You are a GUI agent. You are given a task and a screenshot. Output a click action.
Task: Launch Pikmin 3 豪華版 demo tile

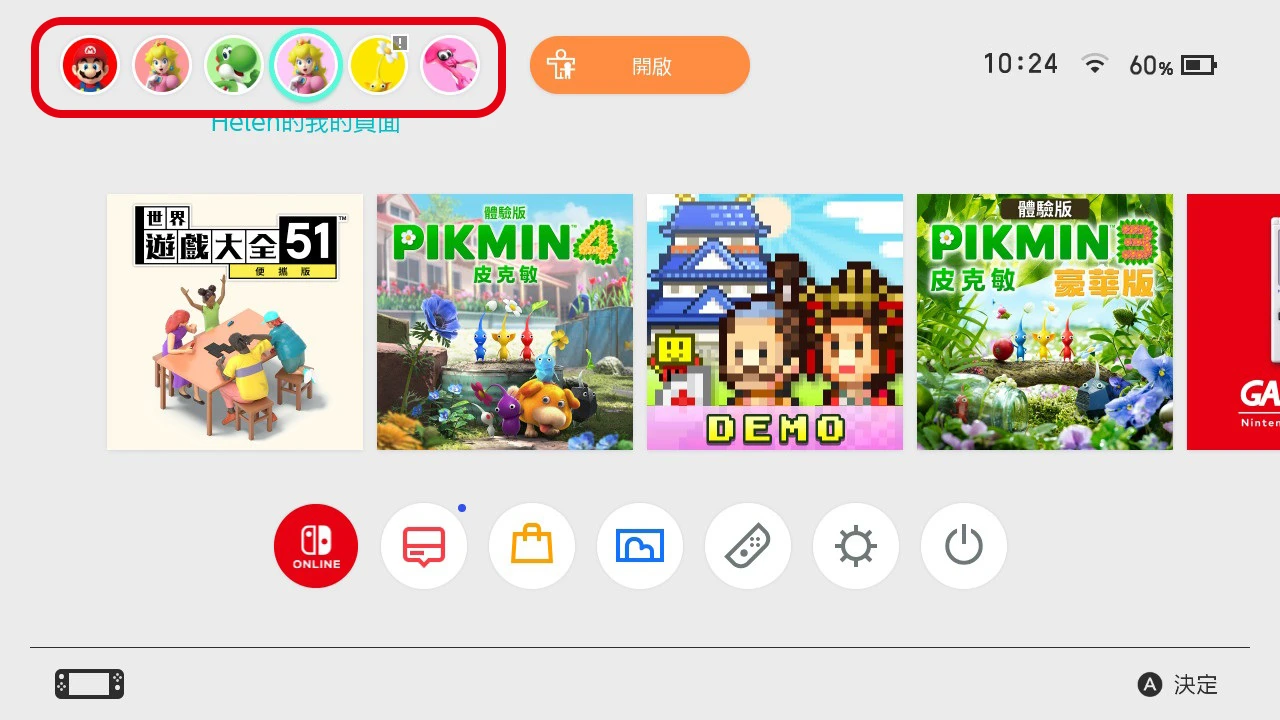coord(1045,322)
